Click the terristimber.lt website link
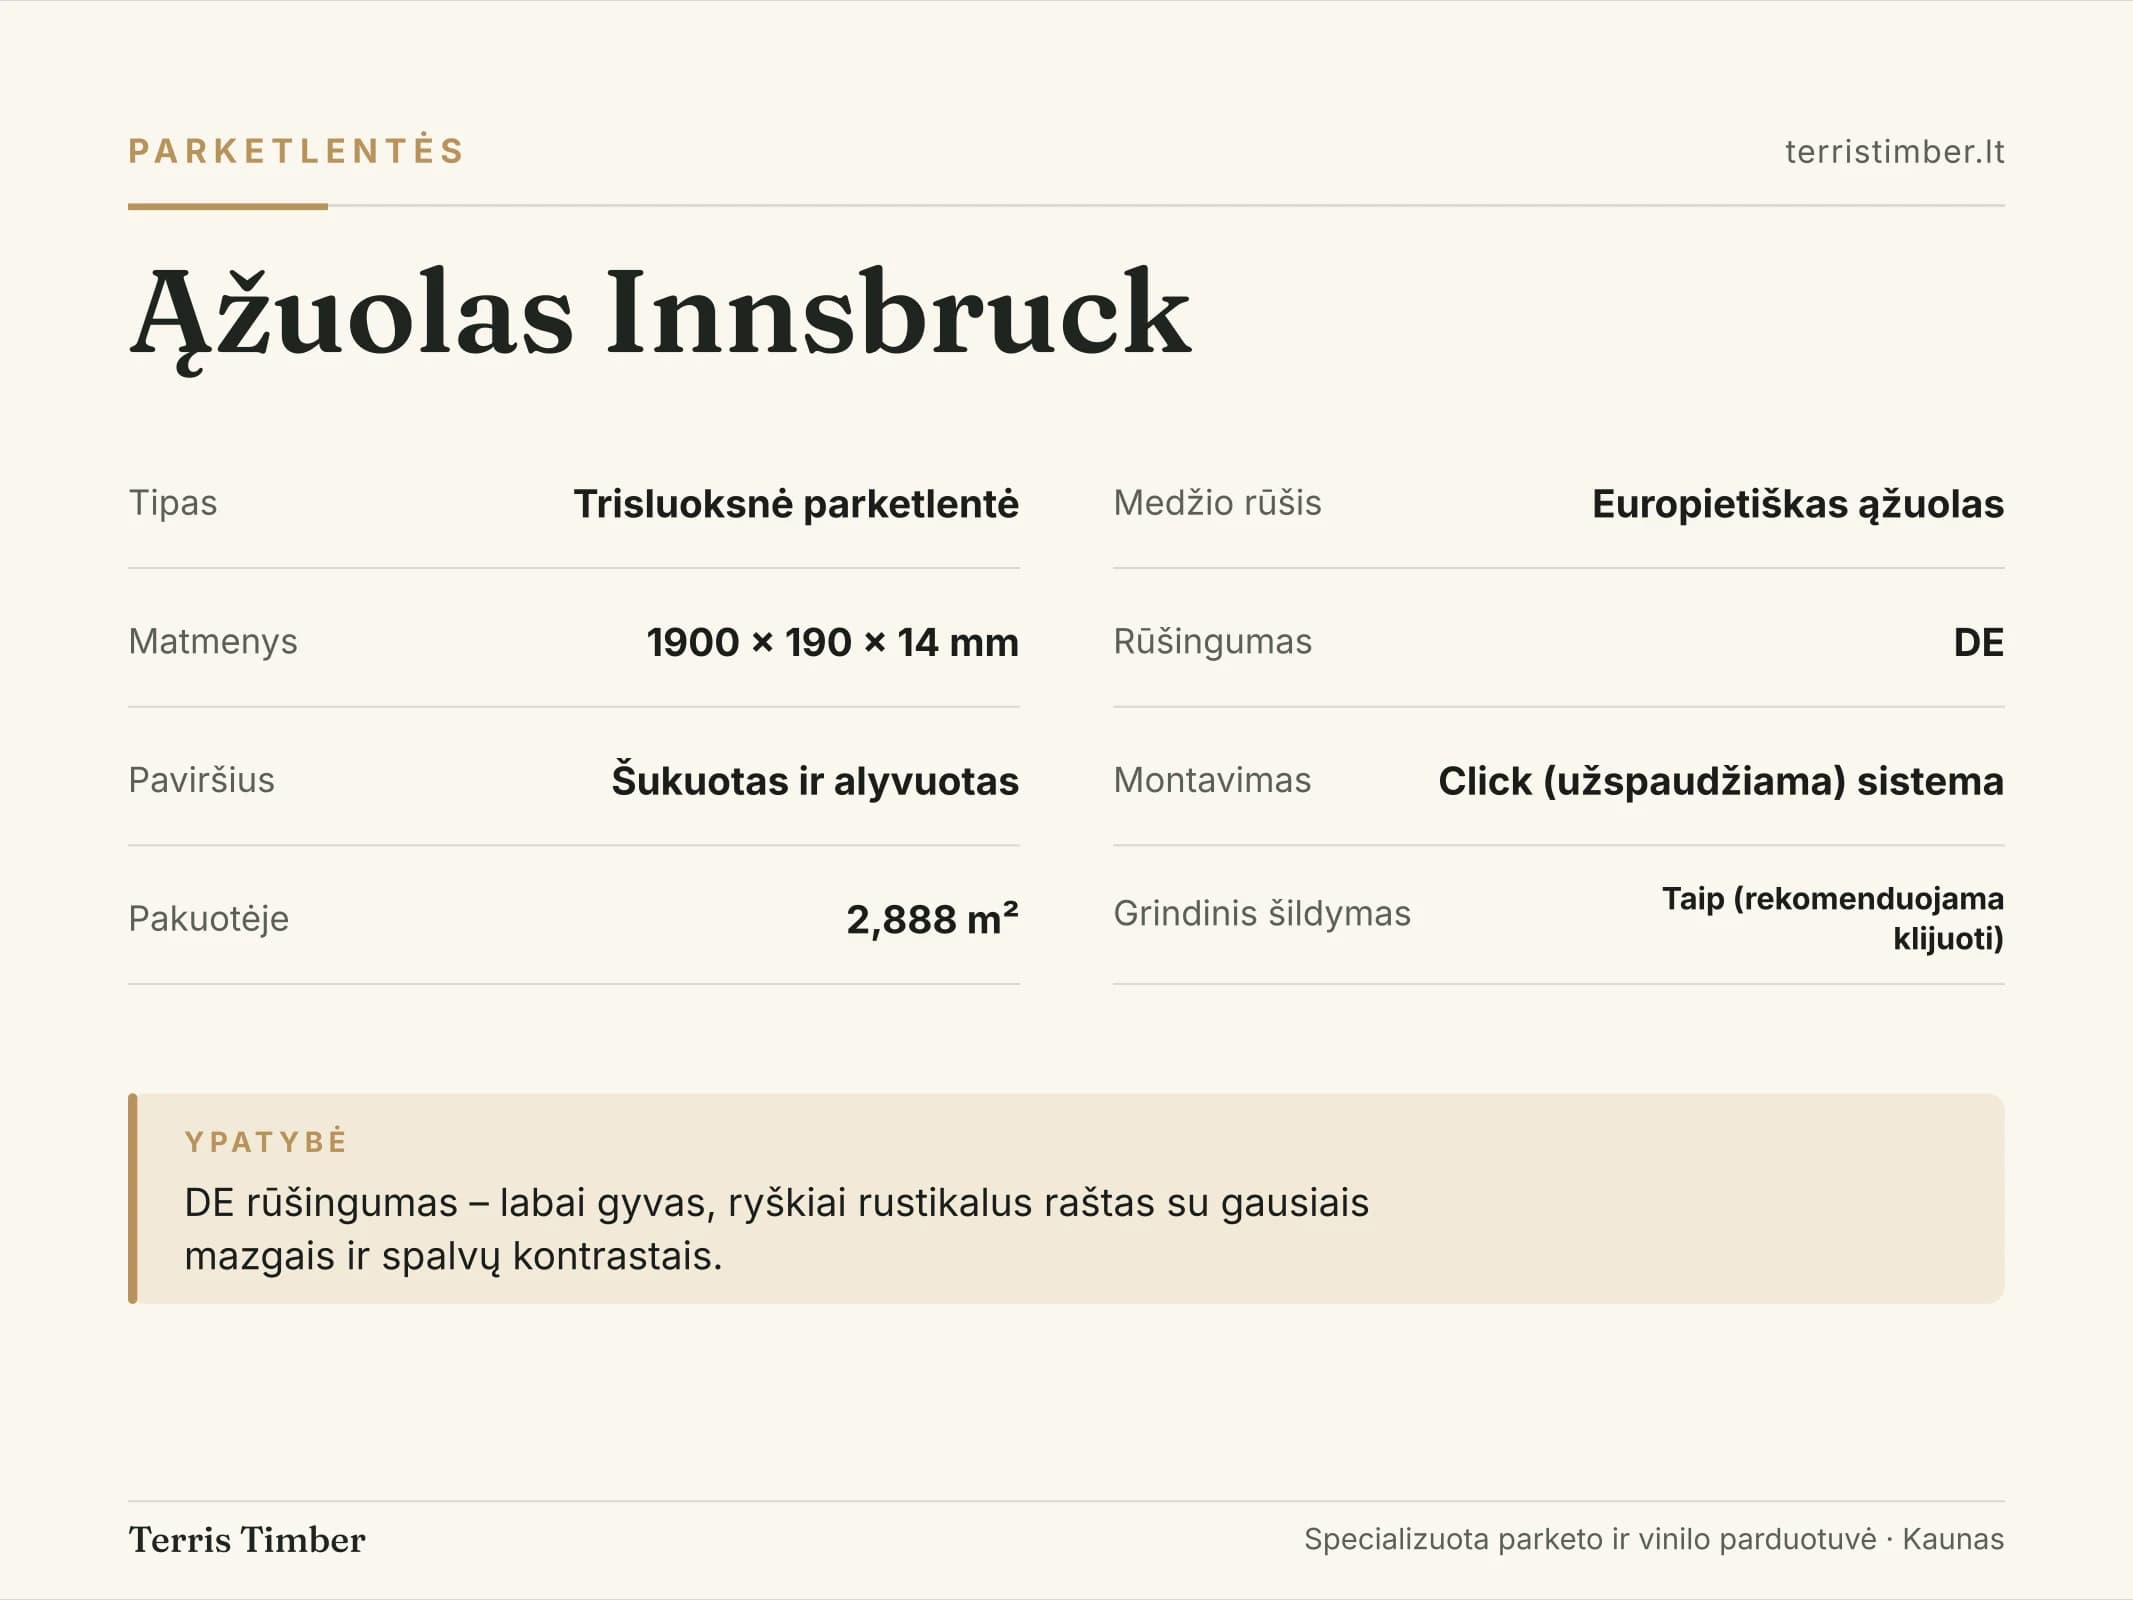Screen dimensions: 2133x1600 click(x=1894, y=152)
